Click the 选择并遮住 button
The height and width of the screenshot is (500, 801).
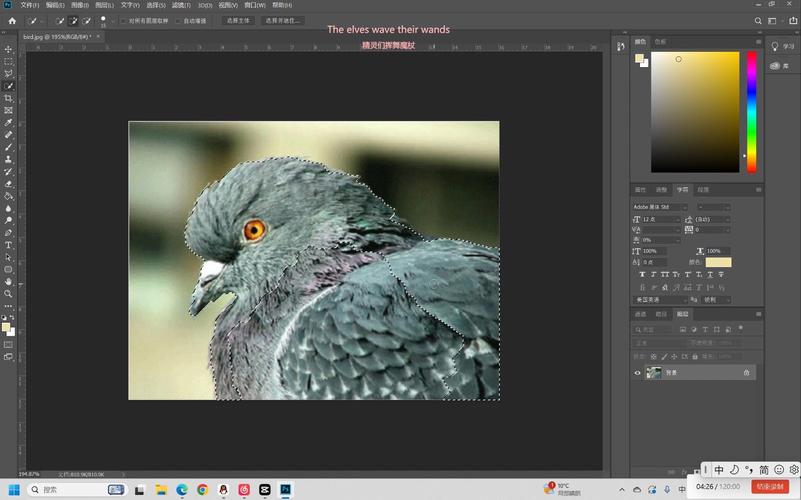[x=282, y=20]
